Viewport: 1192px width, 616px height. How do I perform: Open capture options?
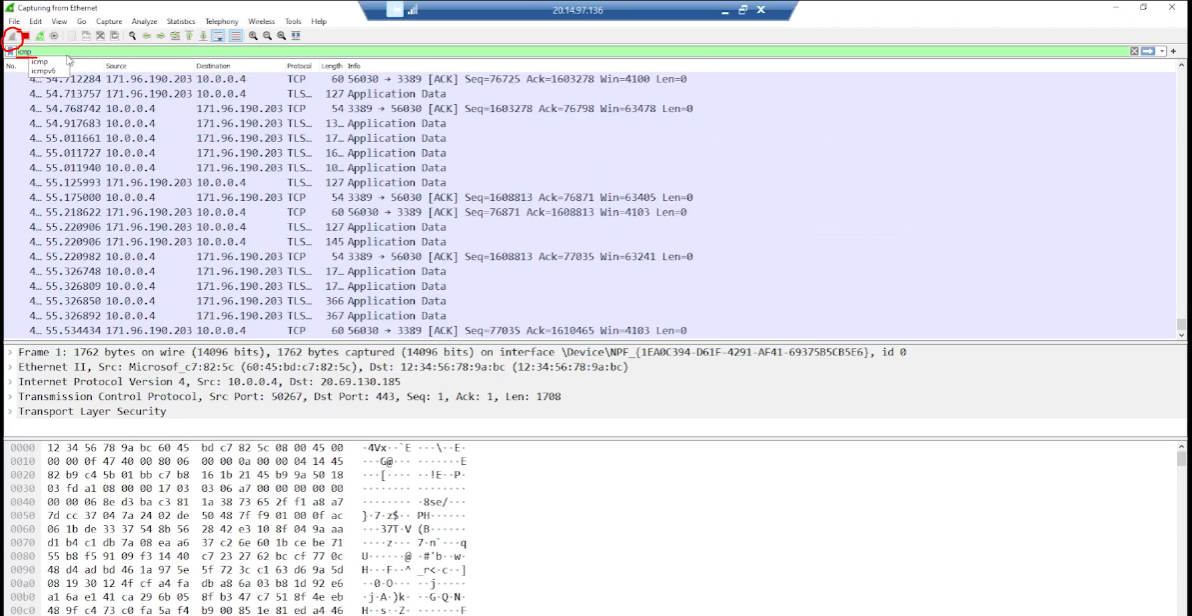(x=55, y=35)
